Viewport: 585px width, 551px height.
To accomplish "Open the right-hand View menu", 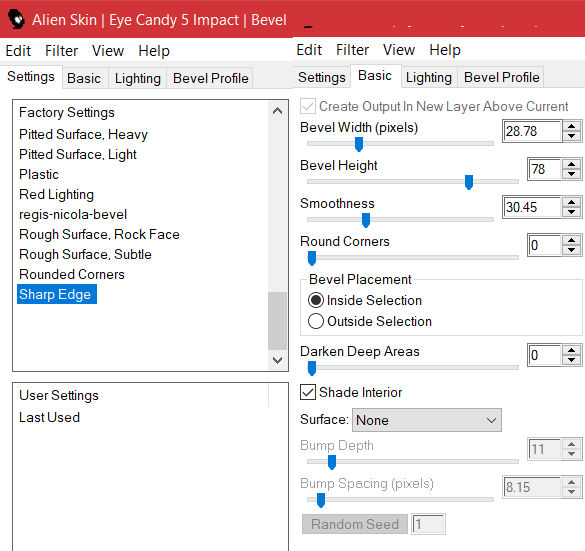I will [x=398, y=50].
